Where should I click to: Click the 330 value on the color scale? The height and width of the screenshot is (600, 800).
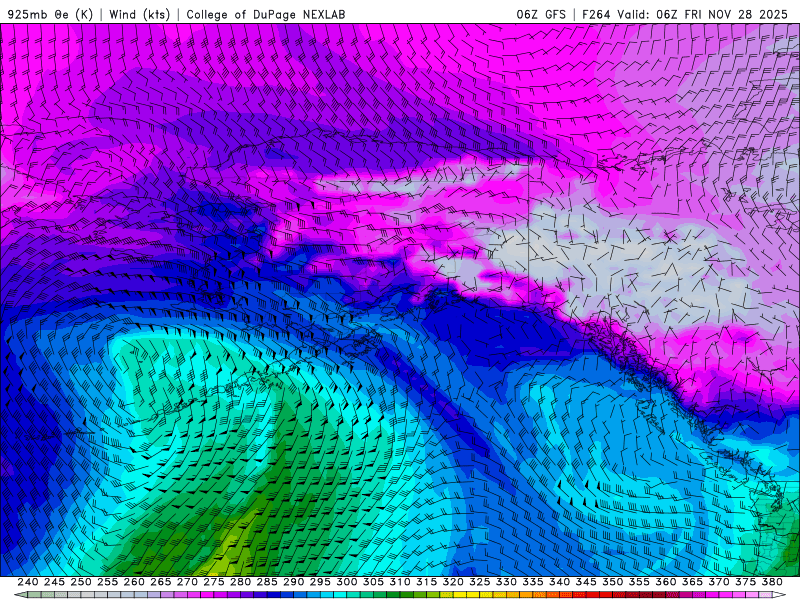(506, 582)
